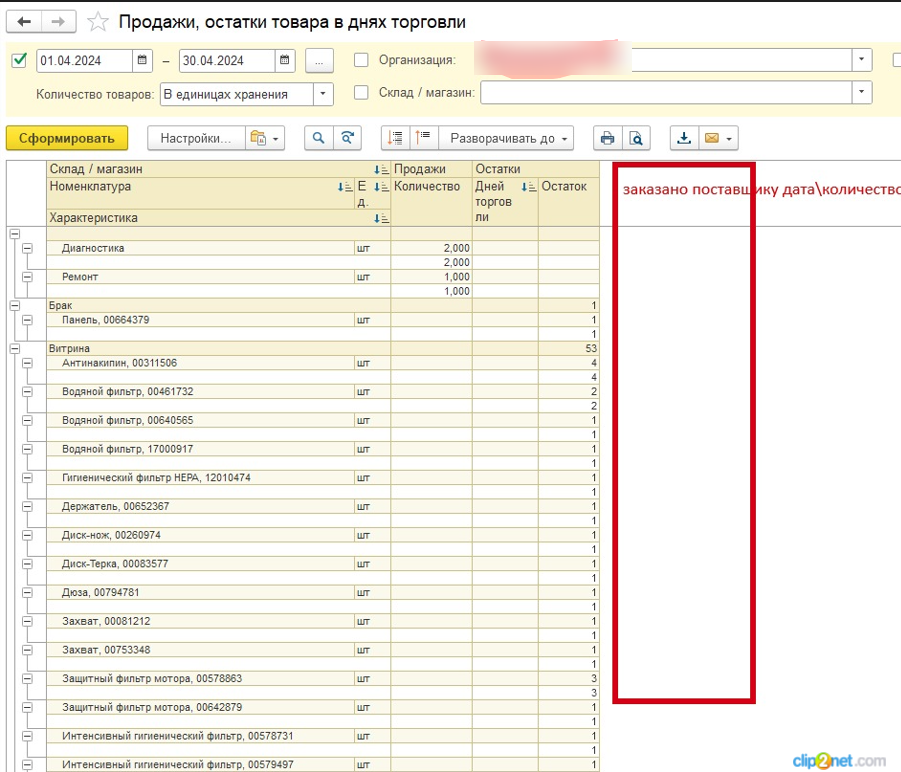Add report to favorites with star icon
901x772 pixels.
[x=98, y=21]
